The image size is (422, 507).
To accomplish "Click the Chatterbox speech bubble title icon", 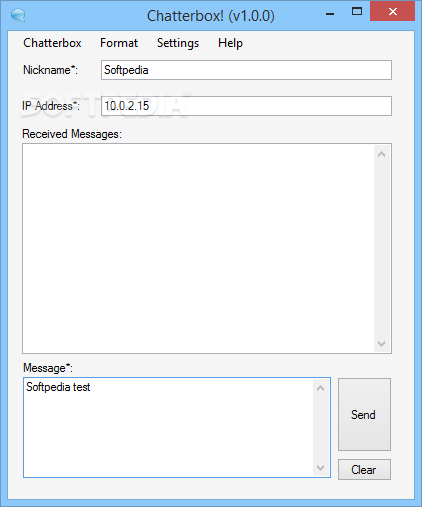I will point(18,15).
